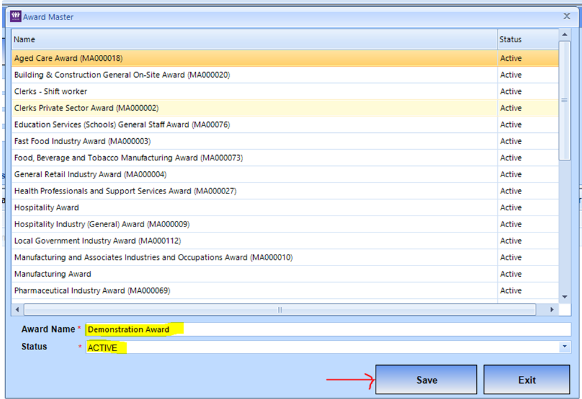
Task: Click the vertical scrollbar up arrow
Action: [x=565, y=35]
